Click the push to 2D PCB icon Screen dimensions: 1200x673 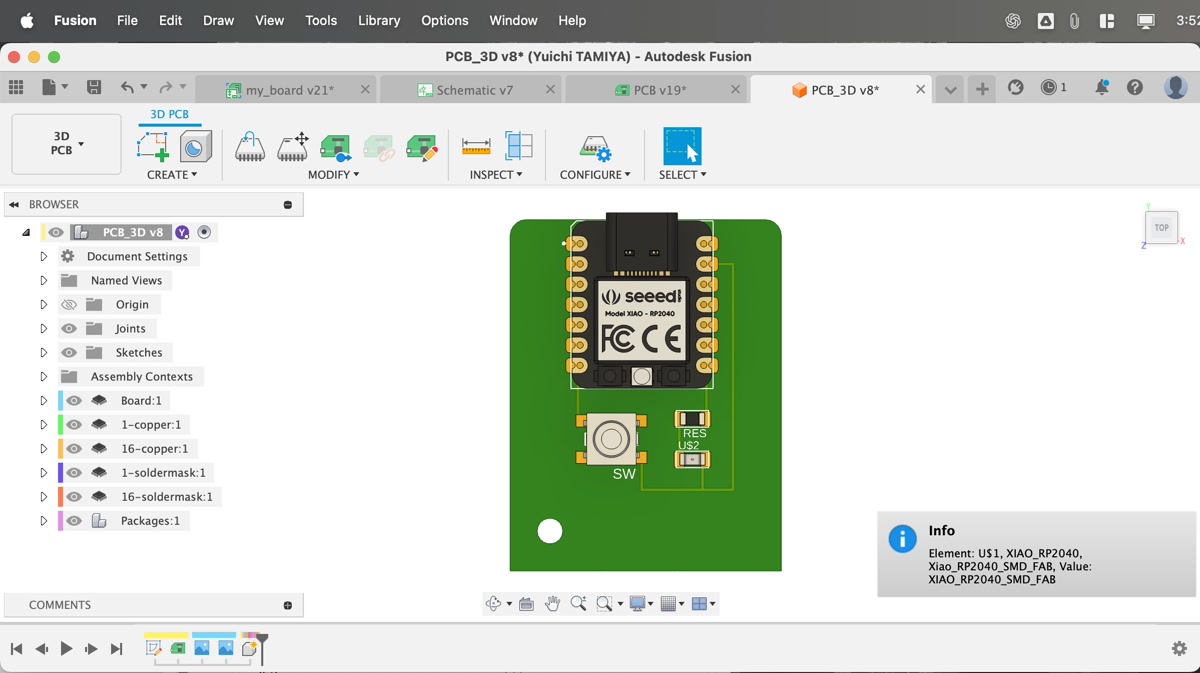coord(335,148)
